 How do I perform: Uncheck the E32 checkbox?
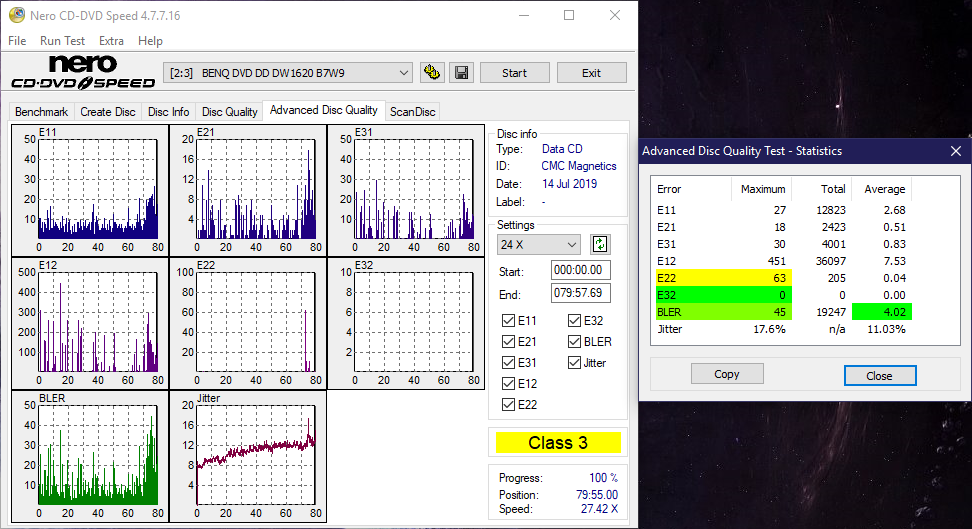tap(574, 321)
